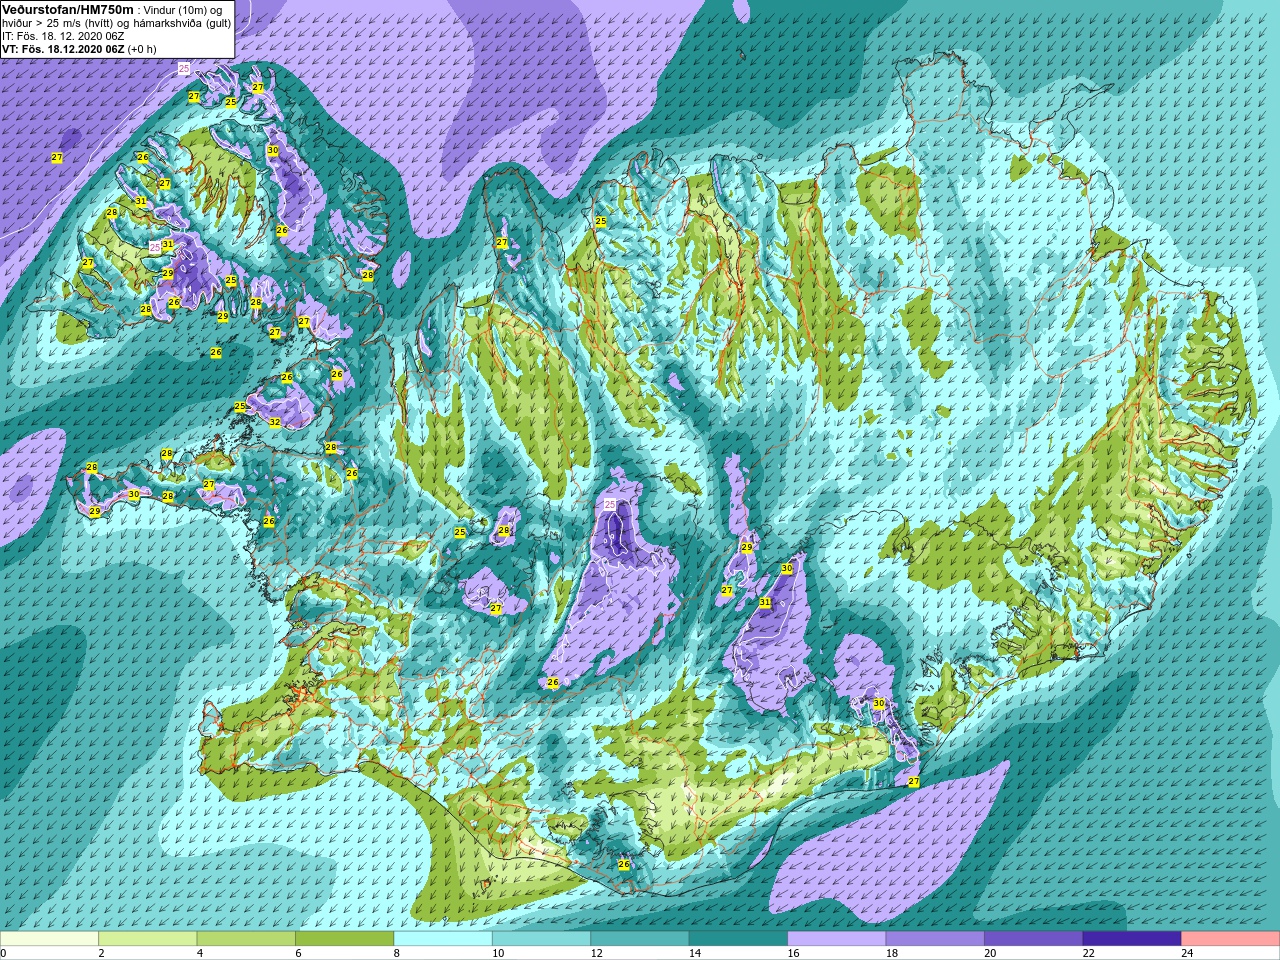
Task: Select the violet 20–22 legend swatch
Action: point(1034,939)
